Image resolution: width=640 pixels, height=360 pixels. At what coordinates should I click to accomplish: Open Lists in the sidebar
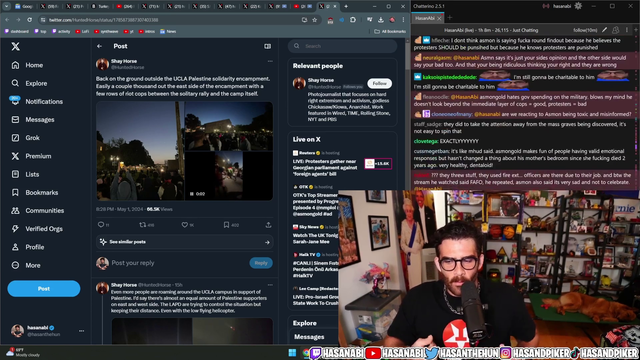pos(25,174)
